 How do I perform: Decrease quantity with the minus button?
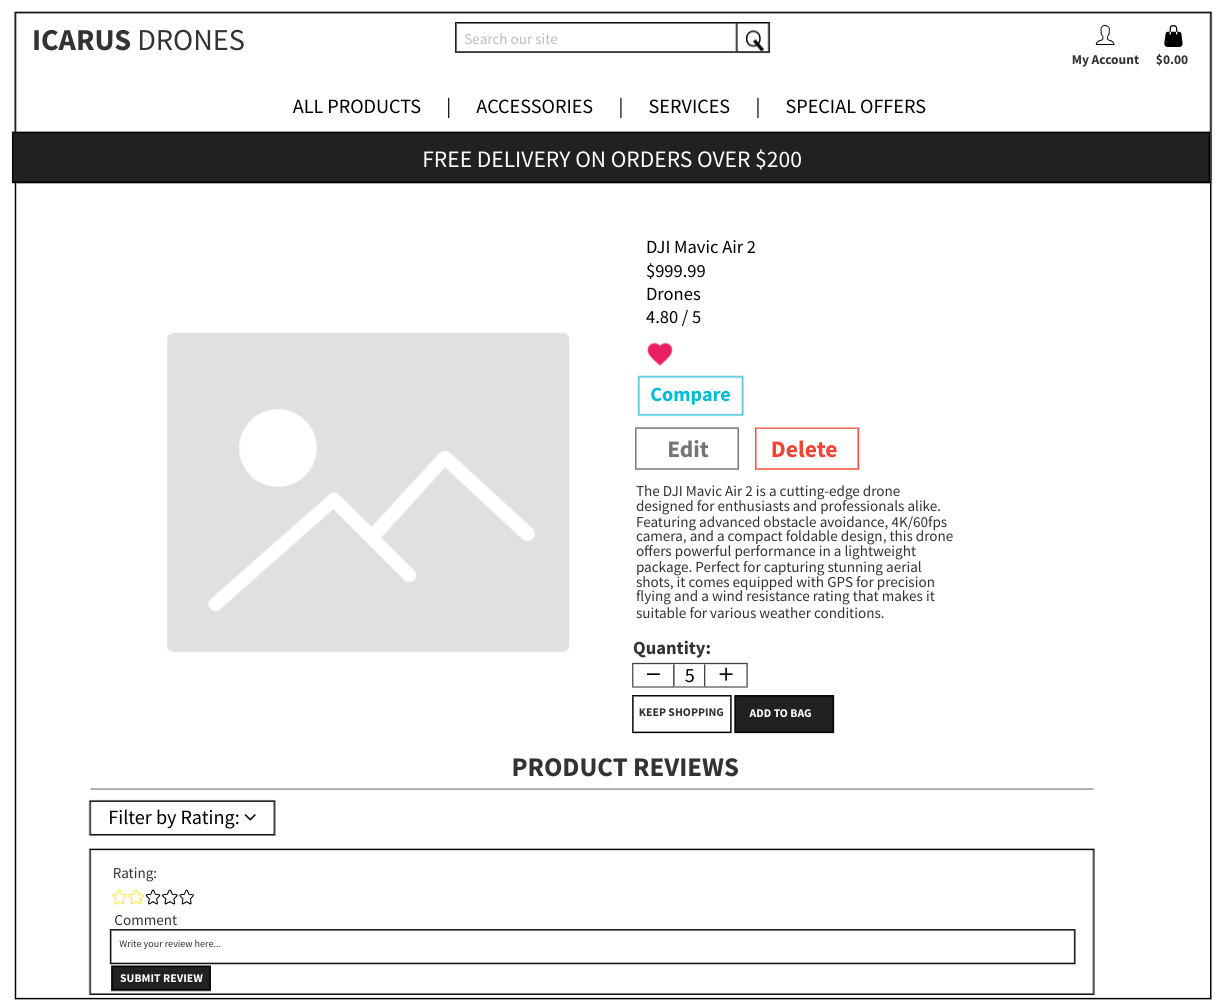(x=653, y=675)
